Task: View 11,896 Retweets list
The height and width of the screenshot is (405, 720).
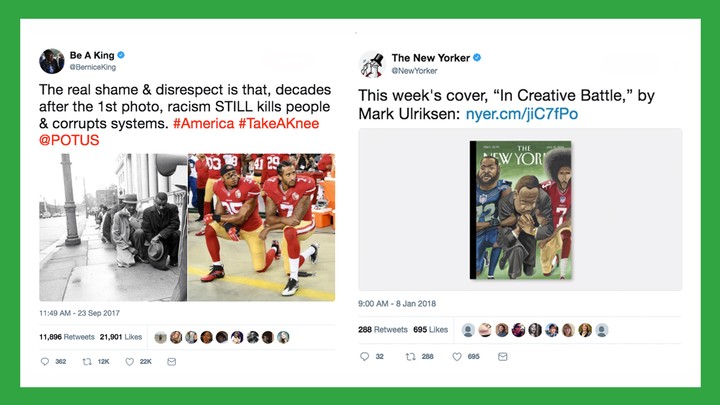Action: click(x=67, y=337)
